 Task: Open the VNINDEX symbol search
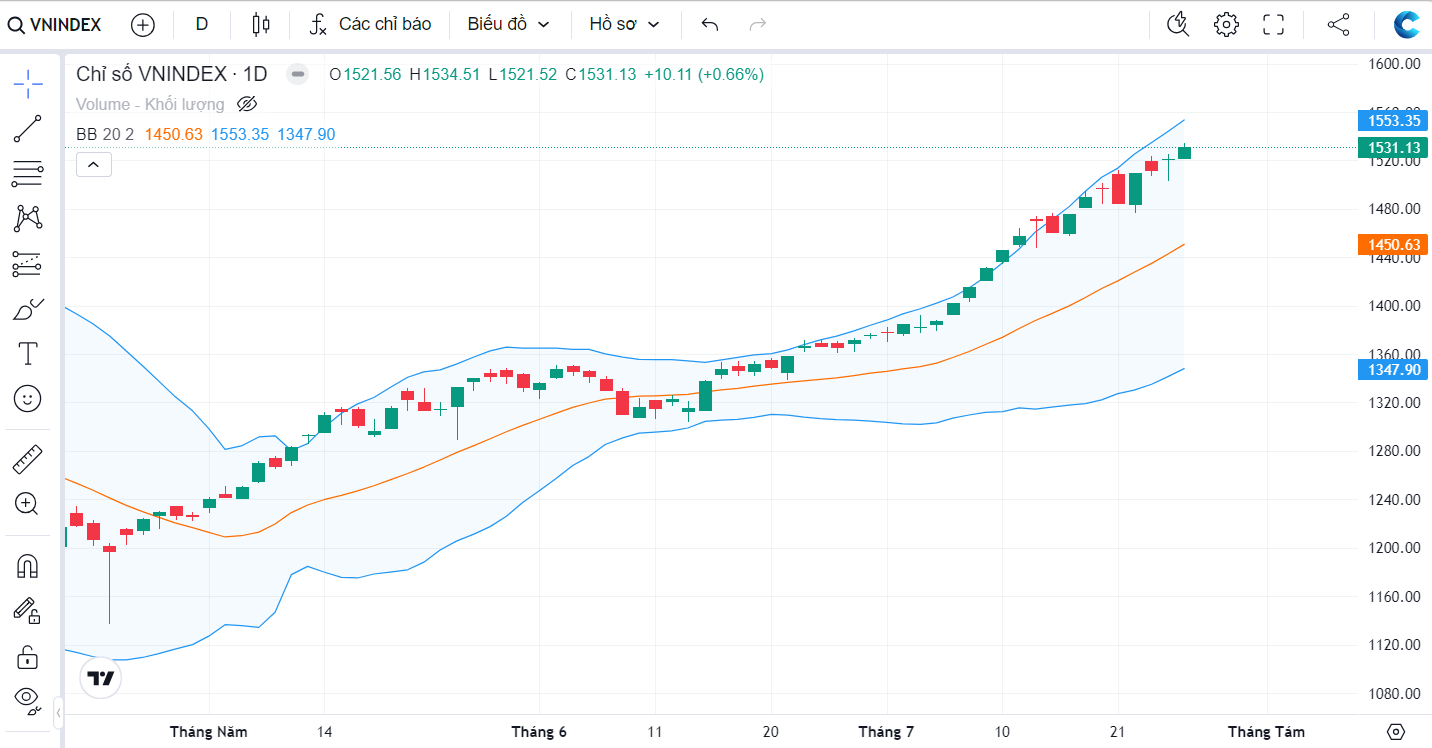tap(55, 24)
